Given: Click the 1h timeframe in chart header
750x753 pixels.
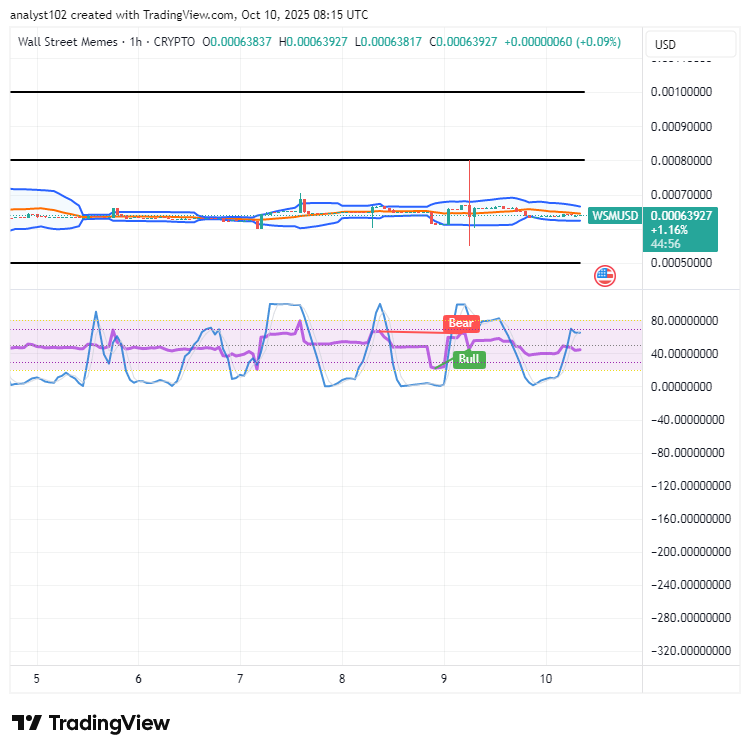Looking at the screenshot, I should pos(136,42).
